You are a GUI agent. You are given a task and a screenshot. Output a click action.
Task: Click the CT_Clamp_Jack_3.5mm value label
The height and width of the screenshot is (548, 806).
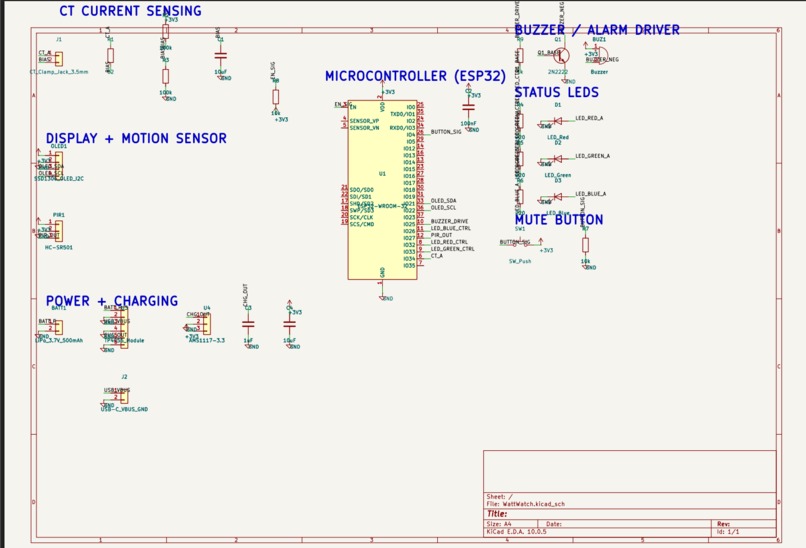(x=59, y=72)
